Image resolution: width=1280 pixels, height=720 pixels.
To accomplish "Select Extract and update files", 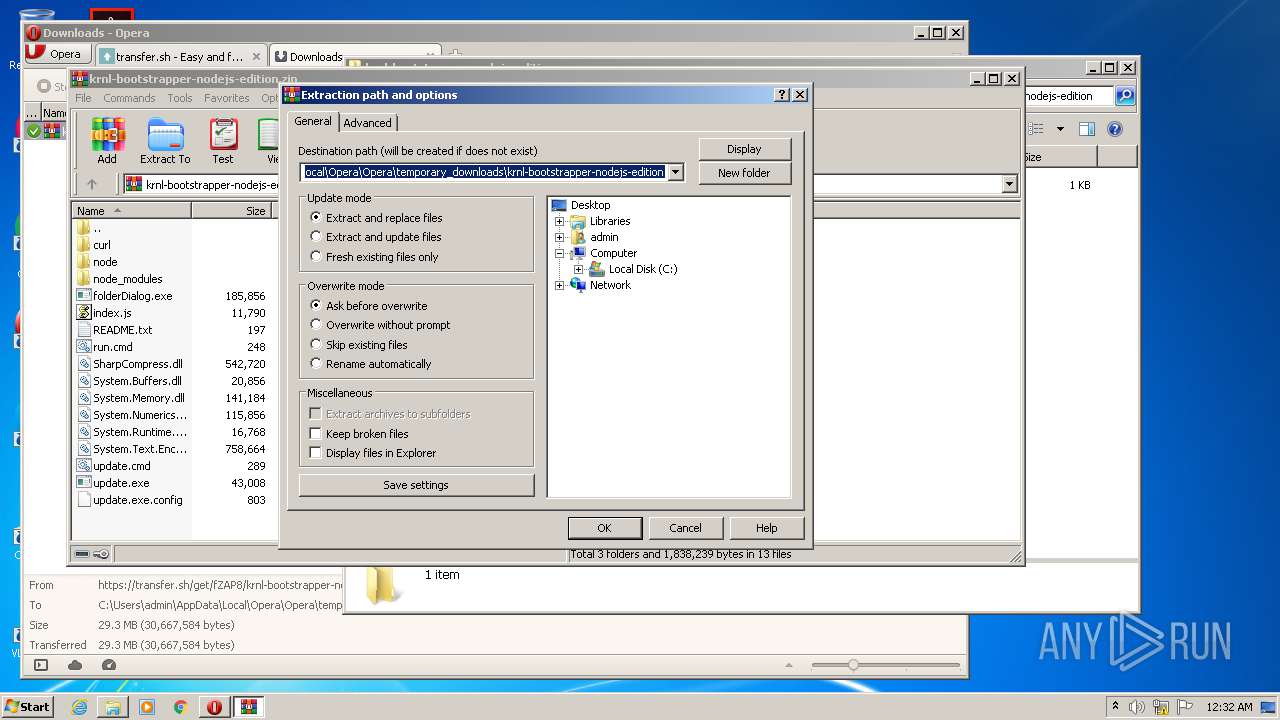I will 316,237.
